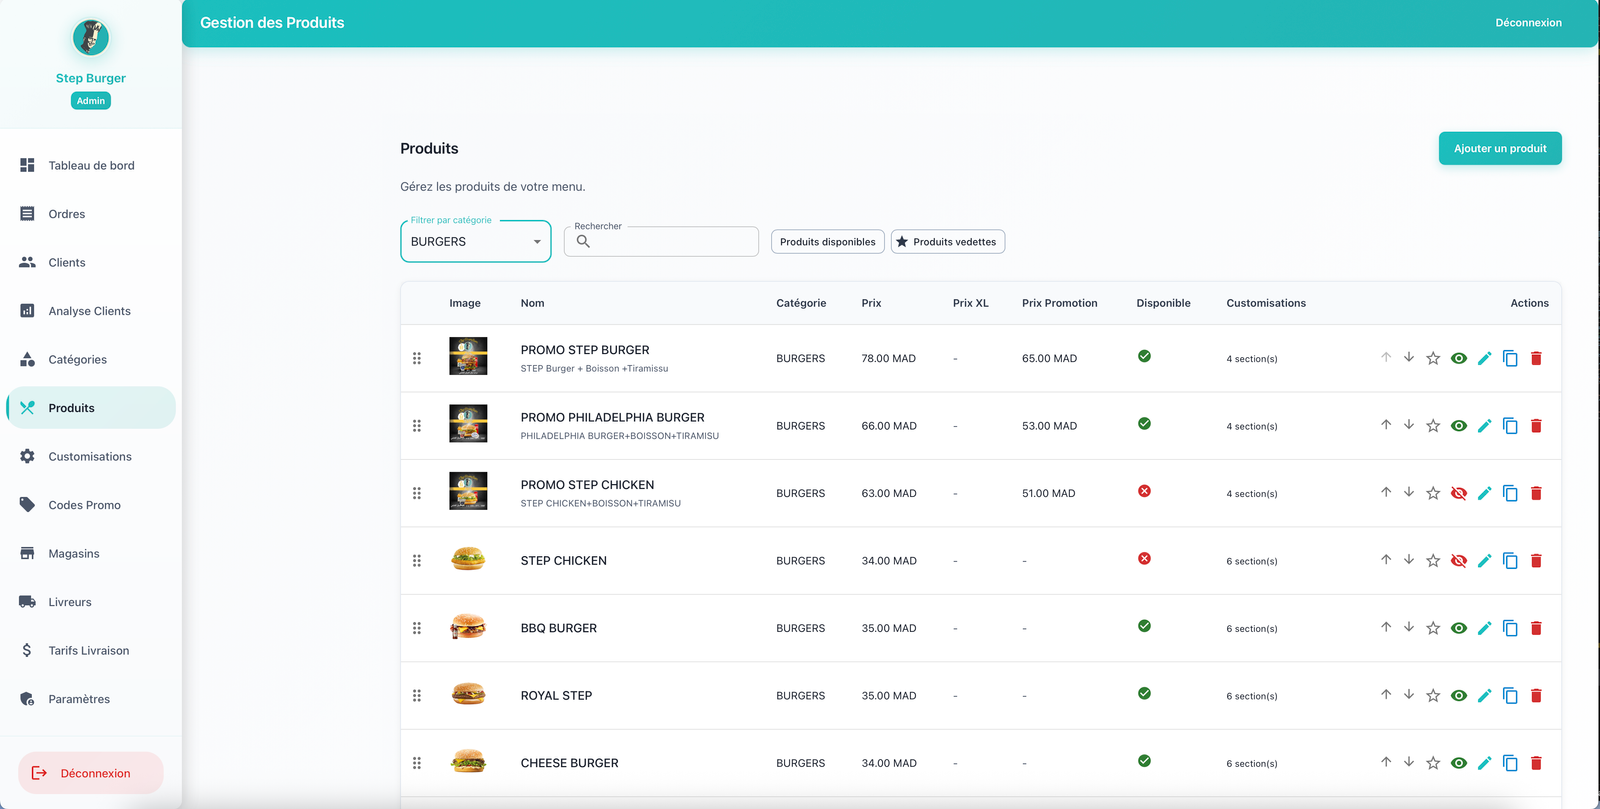Hide the BBQ BURGER product
This screenshot has height=809, width=1600.
(x=1459, y=628)
